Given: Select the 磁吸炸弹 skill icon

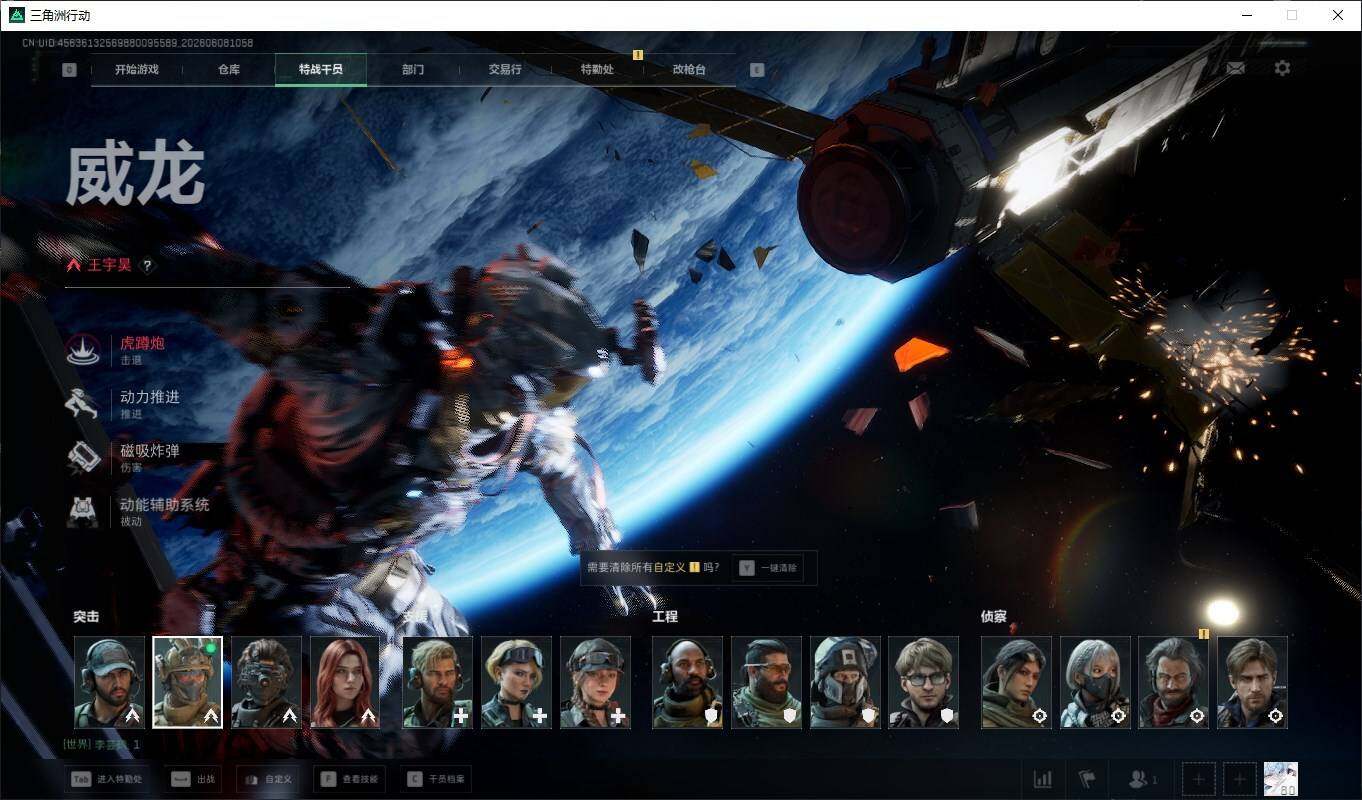Looking at the screenshot, I should (x=82, y=458).
